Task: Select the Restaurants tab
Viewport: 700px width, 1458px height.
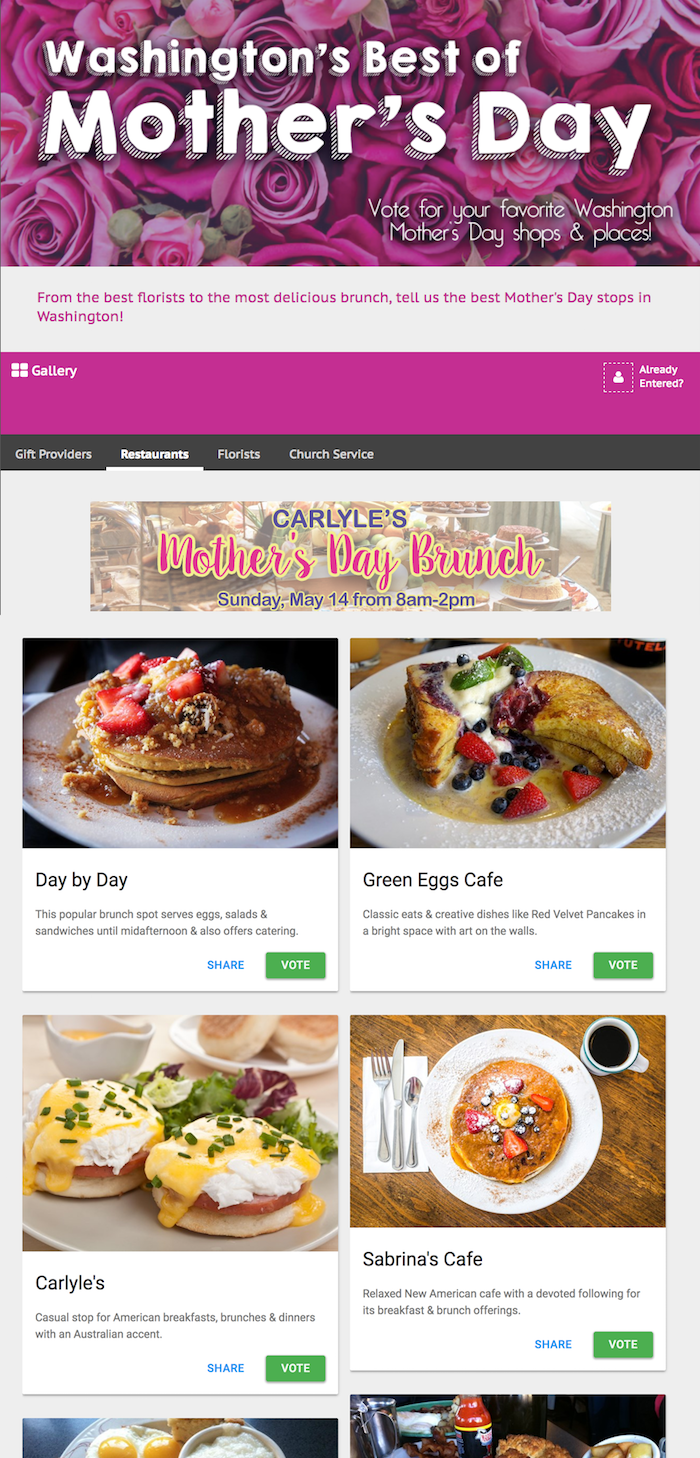Action: click(x=155, y=454)
